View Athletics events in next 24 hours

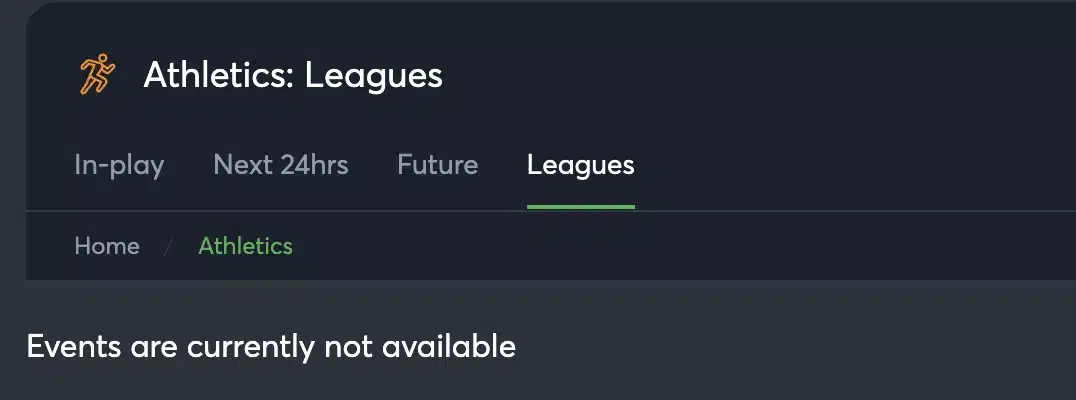[x=281, y=165]
